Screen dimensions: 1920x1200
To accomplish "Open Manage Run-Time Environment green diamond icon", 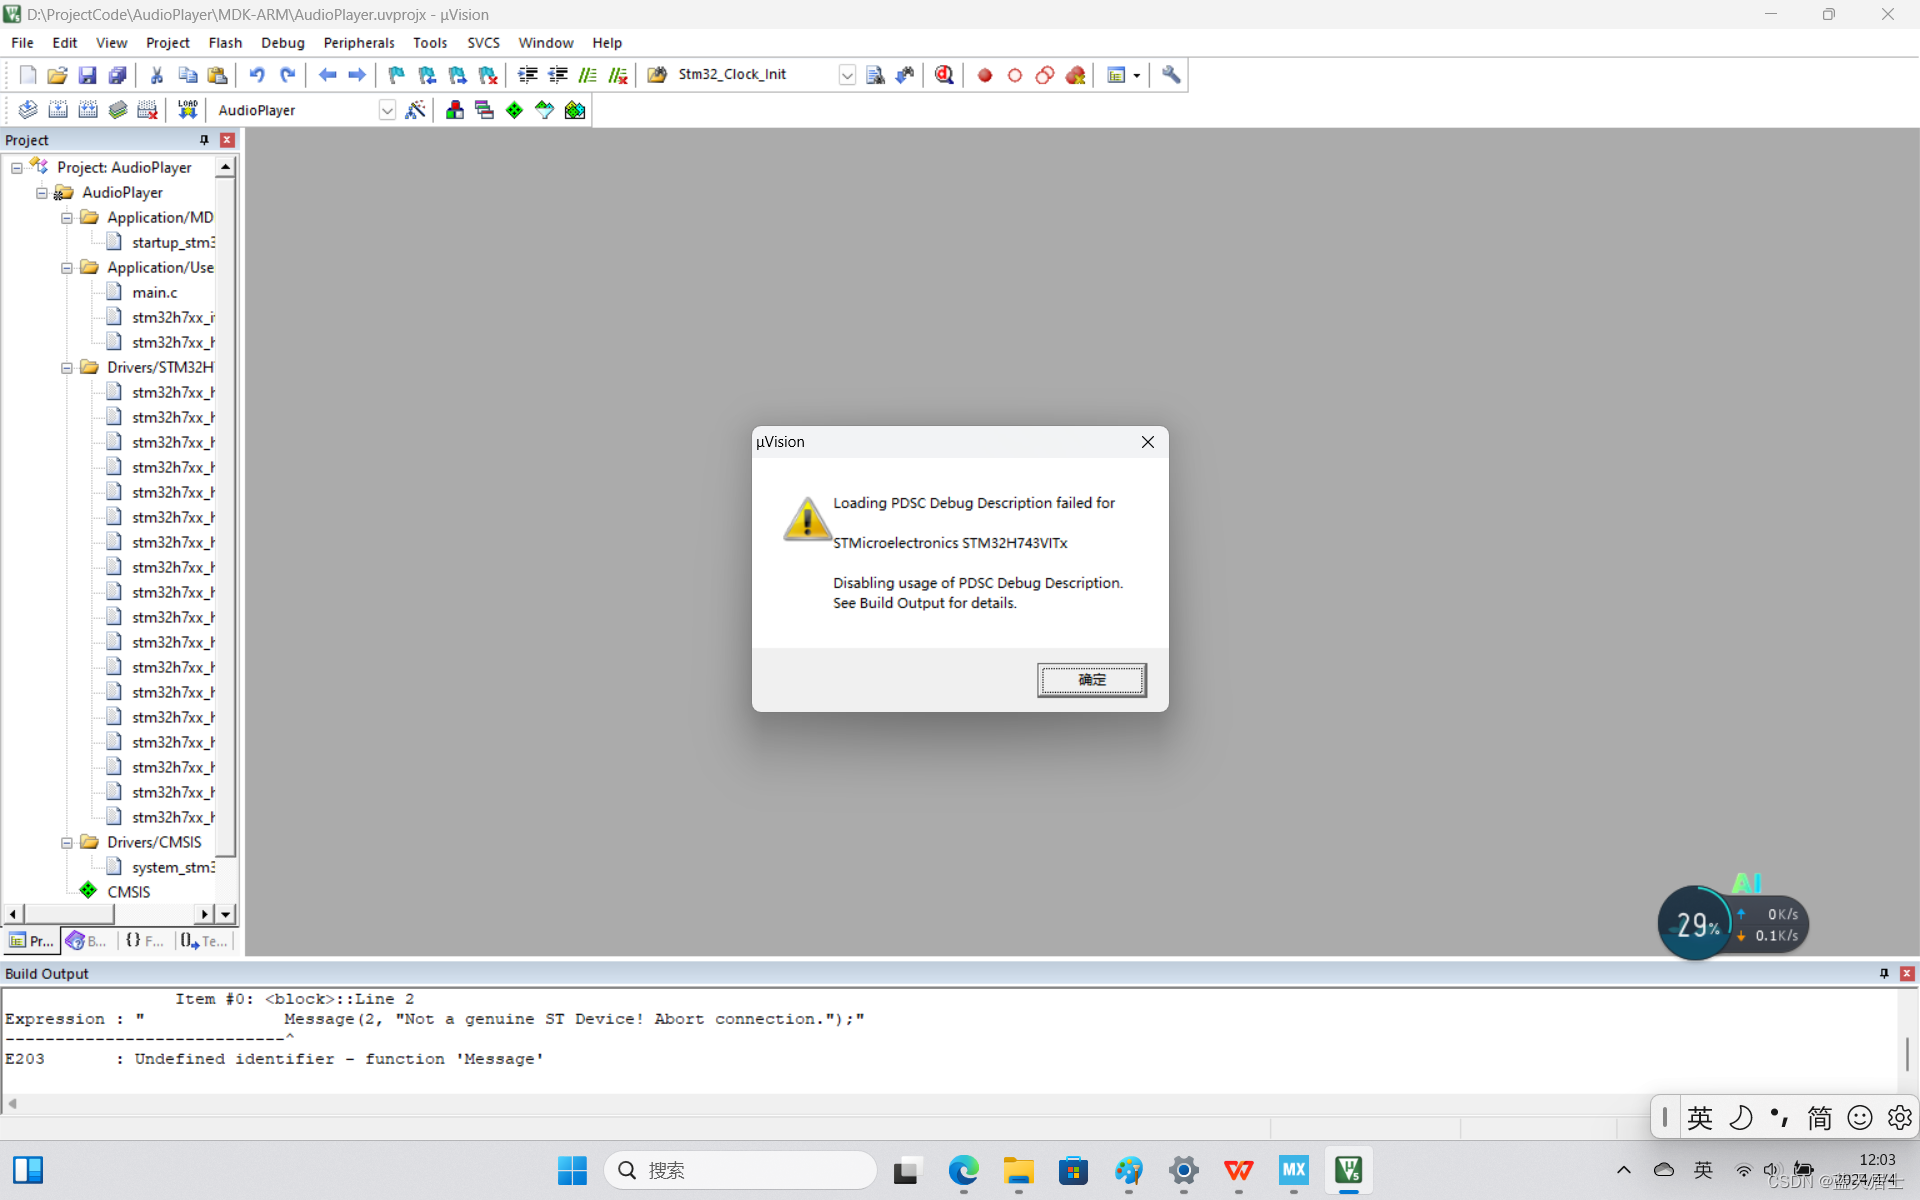I will pos(514,110).
